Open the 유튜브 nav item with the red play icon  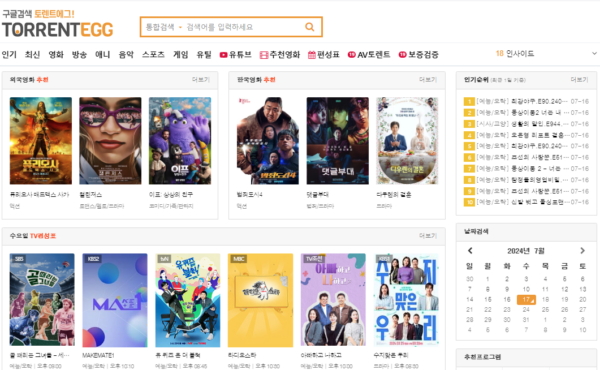(x=235, y=55)
